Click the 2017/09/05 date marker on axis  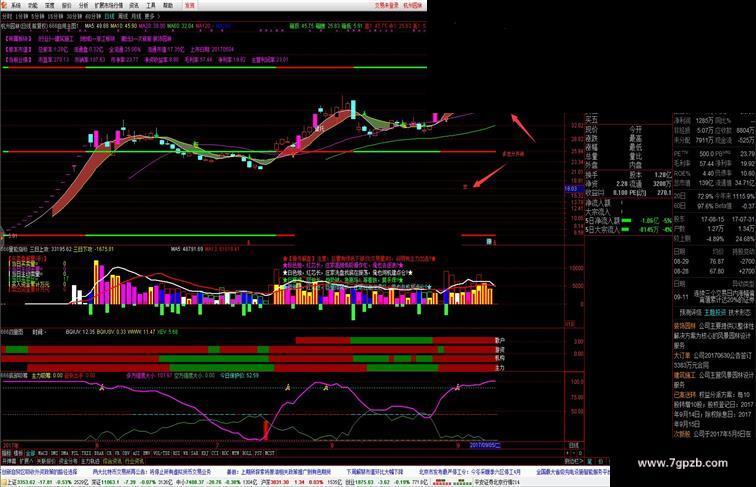tap(484, 446)
